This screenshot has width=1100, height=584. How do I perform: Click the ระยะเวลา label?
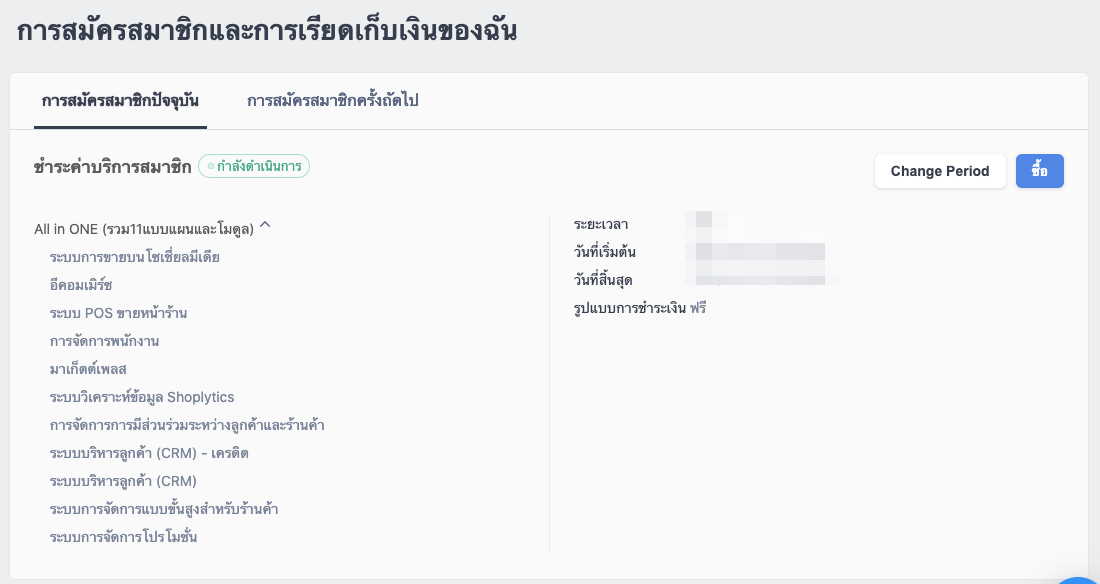pos(601,225)
